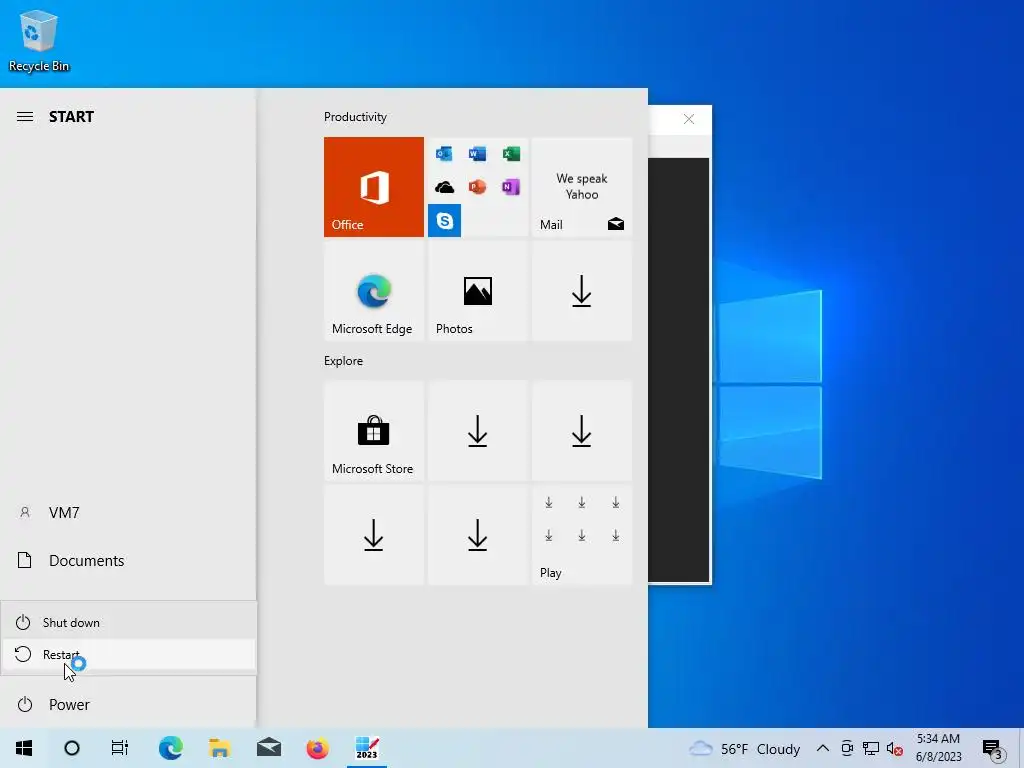The width and height of the screenshot is (1024, 768).
Task: Collapse the START hamburger menu
Action: pos(25,117)
